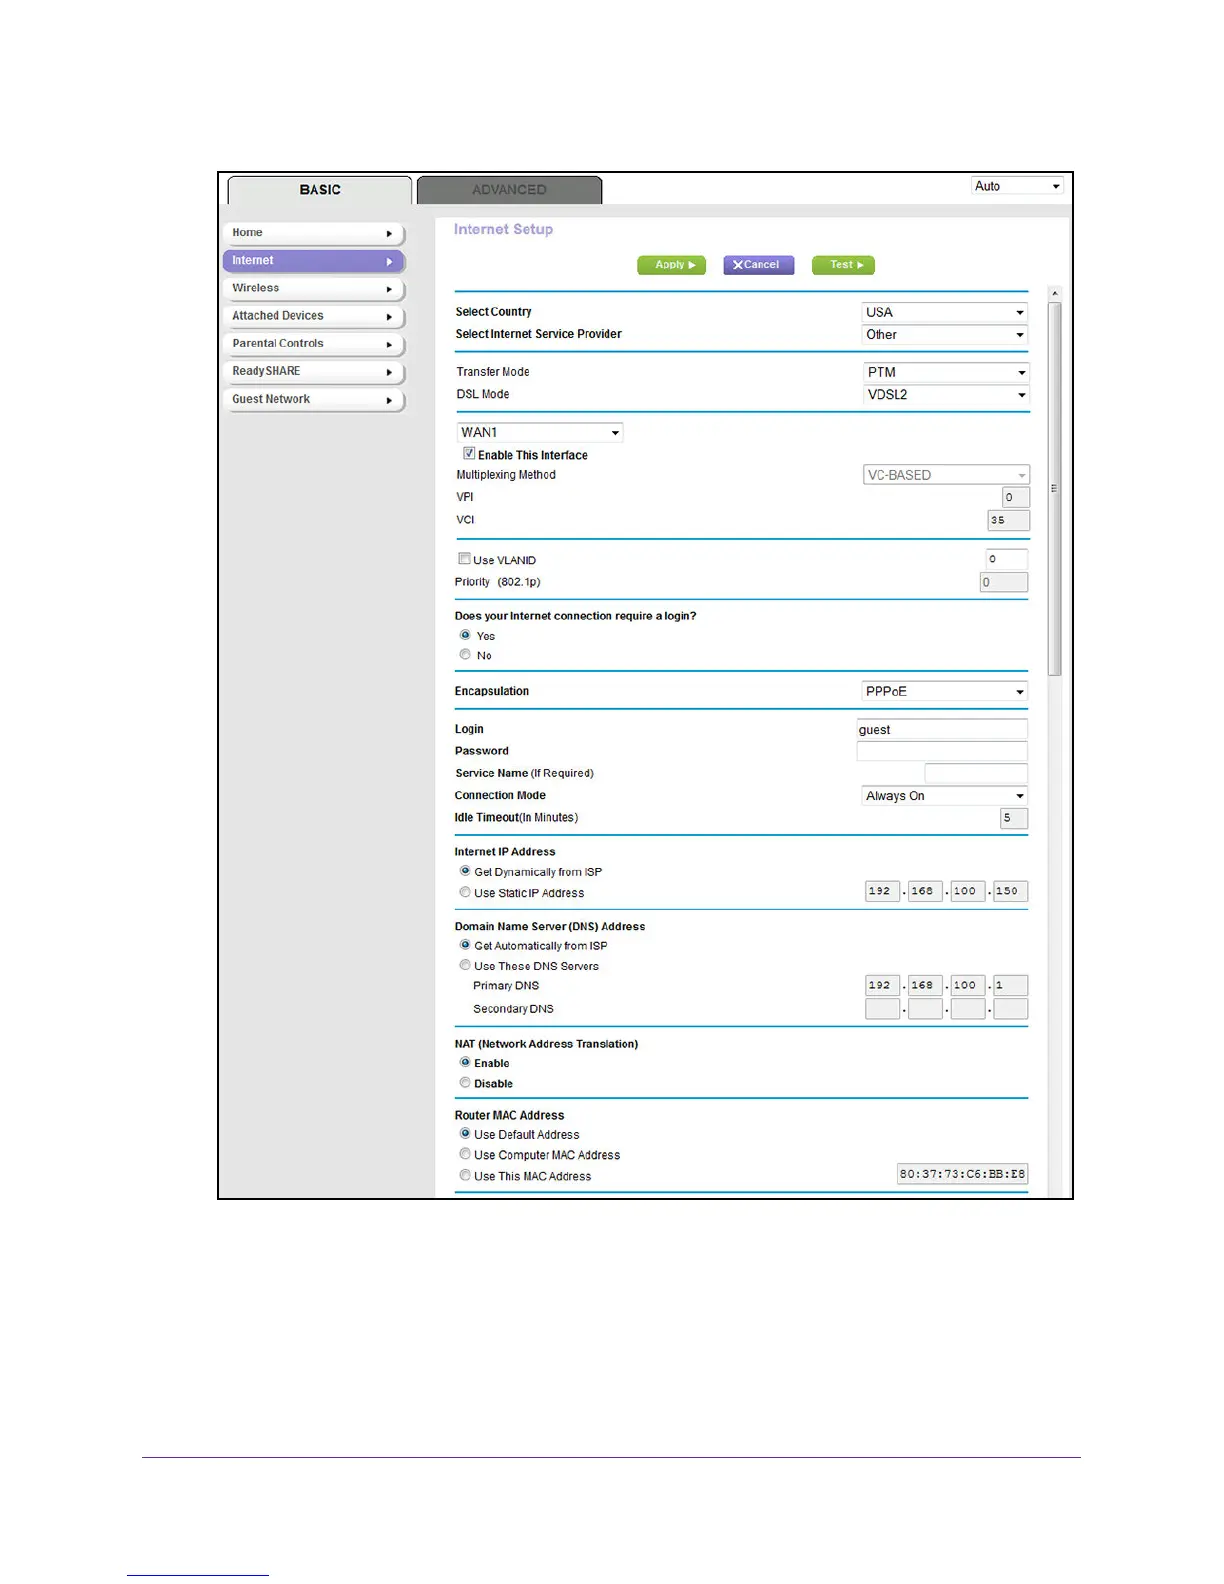
Task: Select NAT Enable option
Action: coord(465,1062)
